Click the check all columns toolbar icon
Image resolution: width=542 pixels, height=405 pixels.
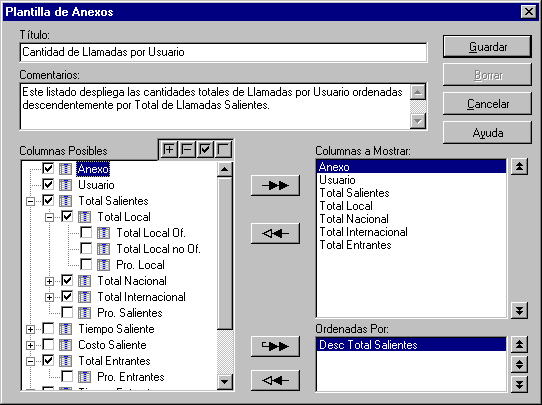tap(205, 150)
